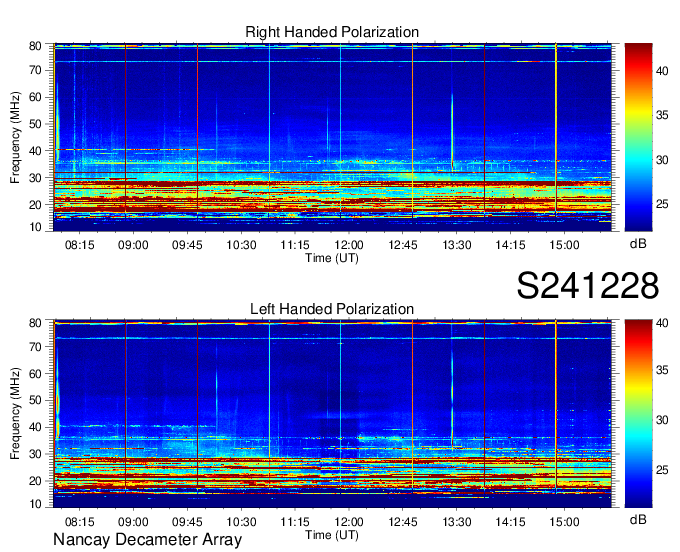Click the 40 MHz tick label of Left Handed plot
Image resolution: width=680 pixels, height=552 pixels.
[x=35, y=428]
